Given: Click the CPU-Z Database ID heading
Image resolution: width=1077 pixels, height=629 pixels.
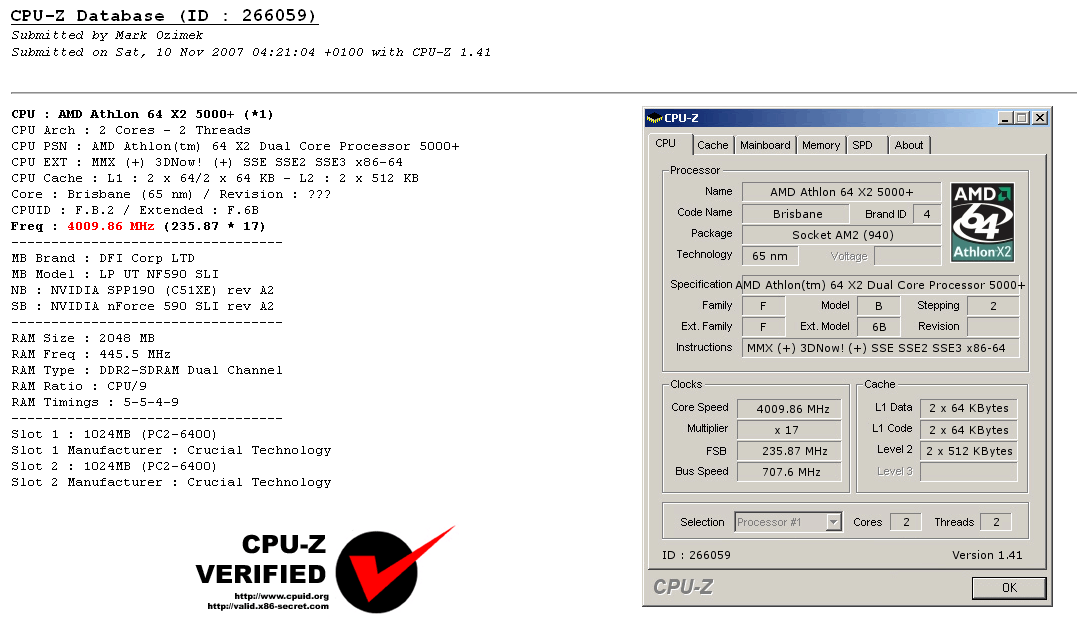Looking at the screenshot, I should [164, 16].
